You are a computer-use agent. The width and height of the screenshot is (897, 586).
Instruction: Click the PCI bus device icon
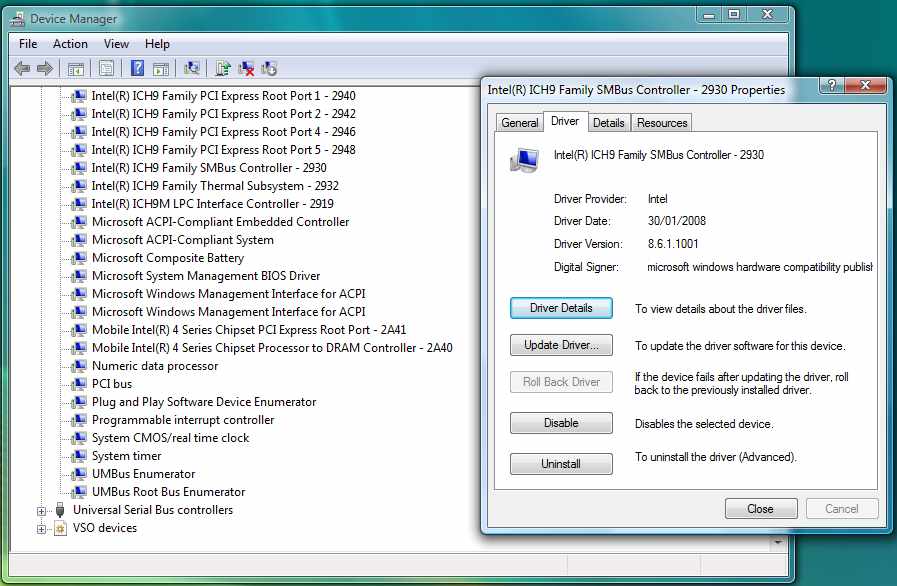pyautogui.click(x=79, y=384)
